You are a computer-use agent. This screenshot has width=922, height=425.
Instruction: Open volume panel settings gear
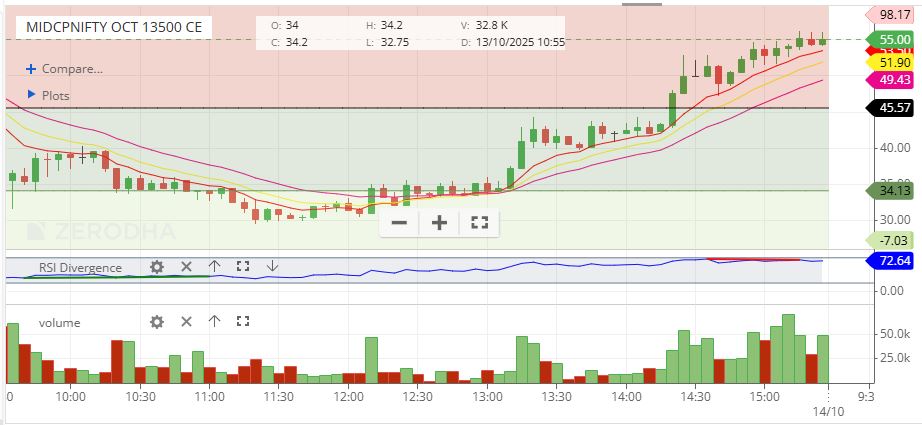tap(156, 322)
